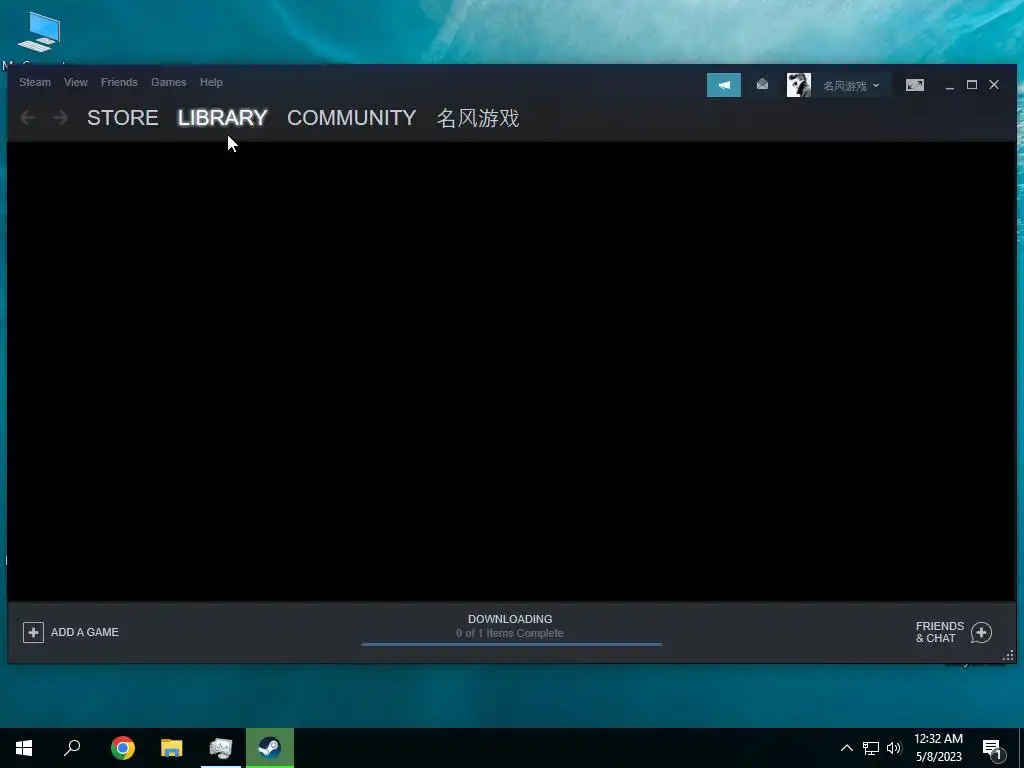
Task: Open the Steam menu
Action: pyautogui.click(x=35, y=82)
